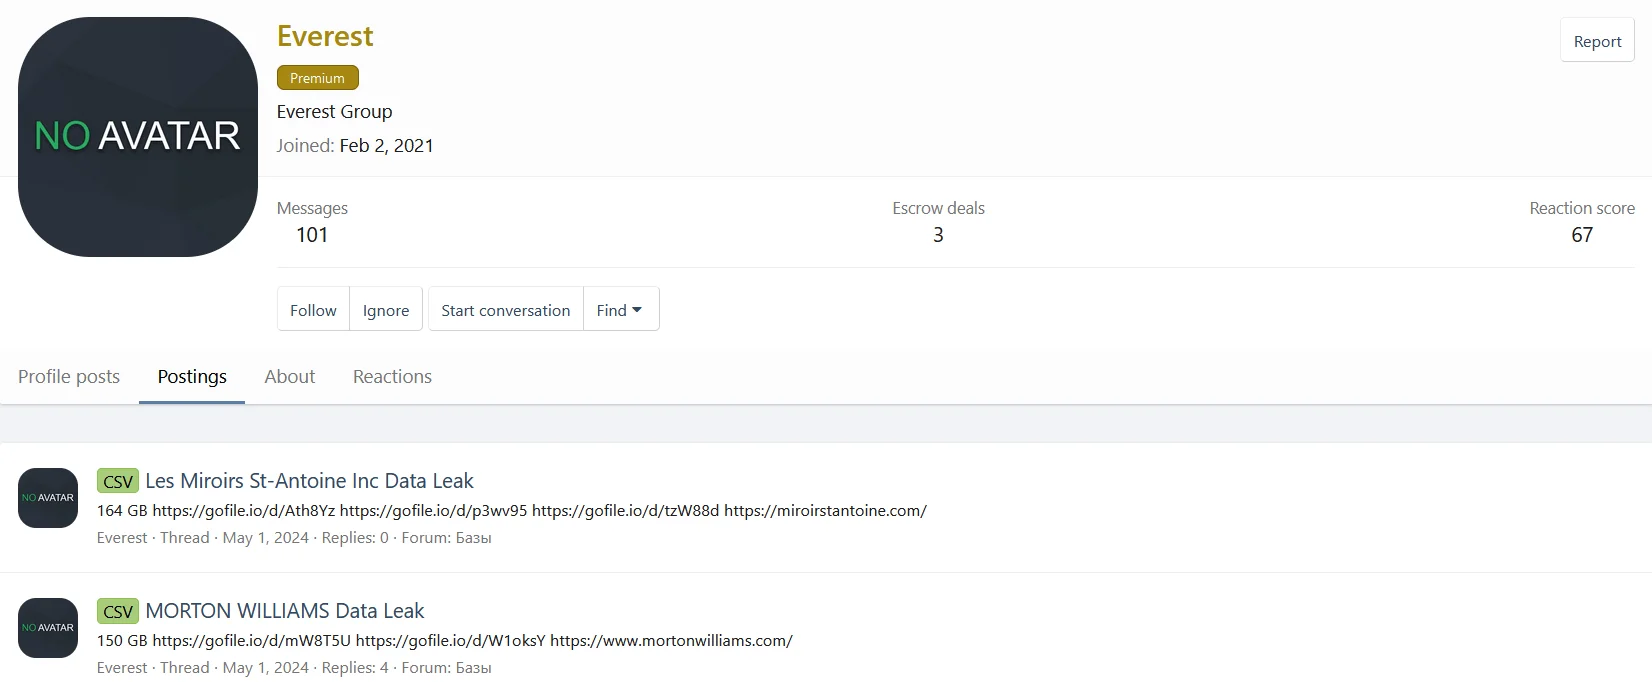Click Everest author name under Les Miroirs posting
Viewport: 1652px width, 682px height.
click(x=122, y=538)
